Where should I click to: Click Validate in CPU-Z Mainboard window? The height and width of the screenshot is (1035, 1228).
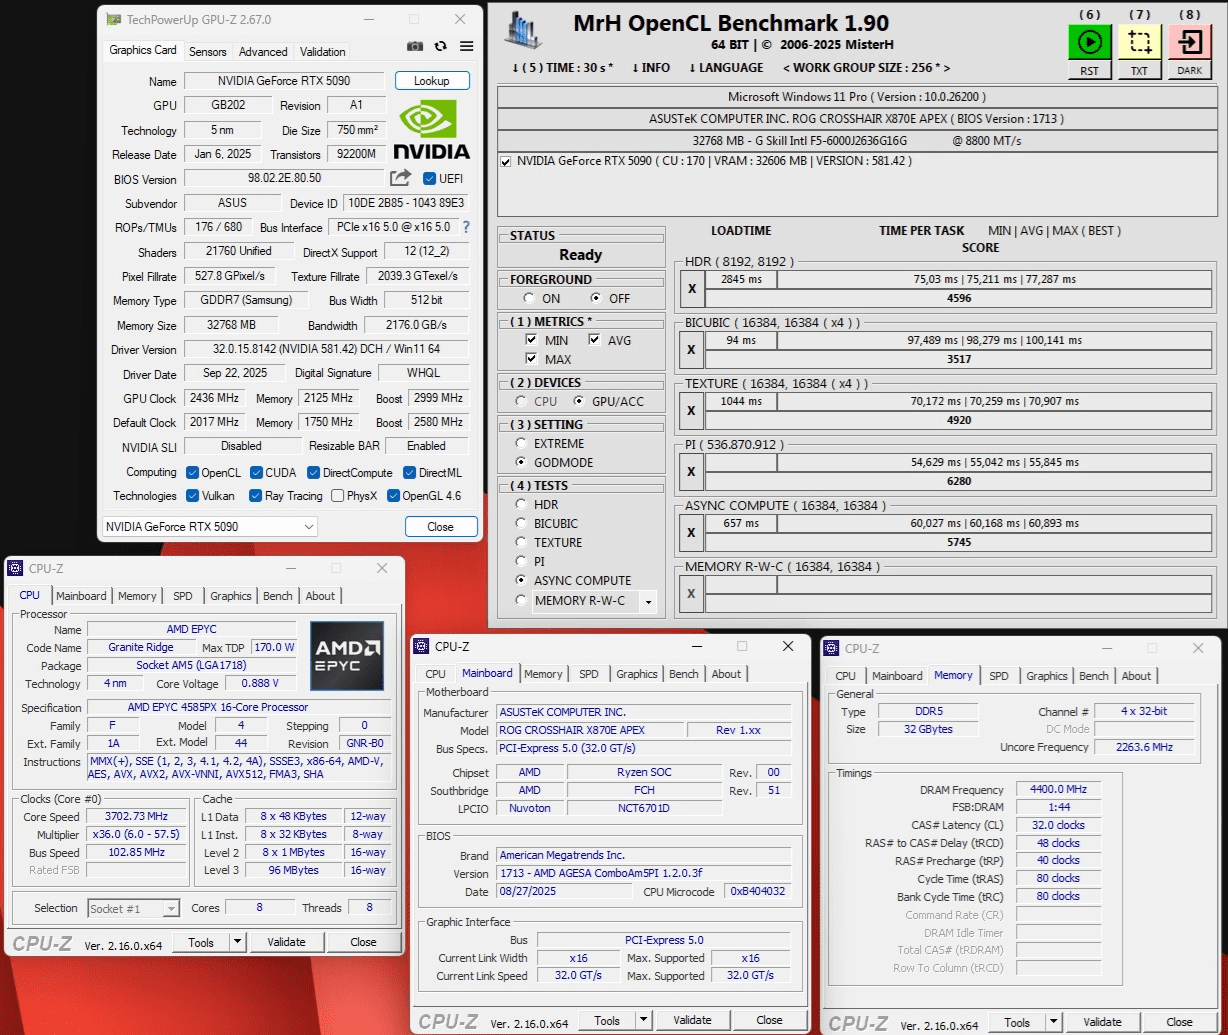(x=692, y=1021)
